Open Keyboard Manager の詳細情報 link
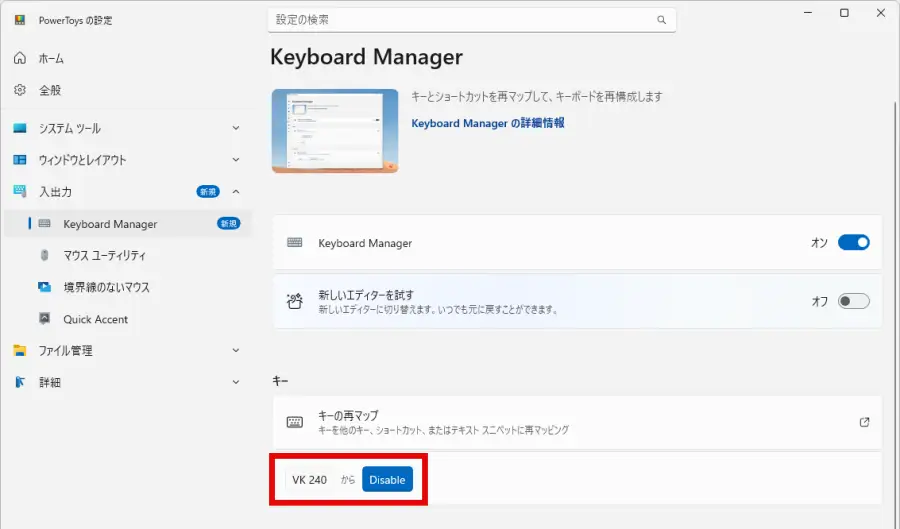This screenshot has height=529, width=900. [488, 123]
